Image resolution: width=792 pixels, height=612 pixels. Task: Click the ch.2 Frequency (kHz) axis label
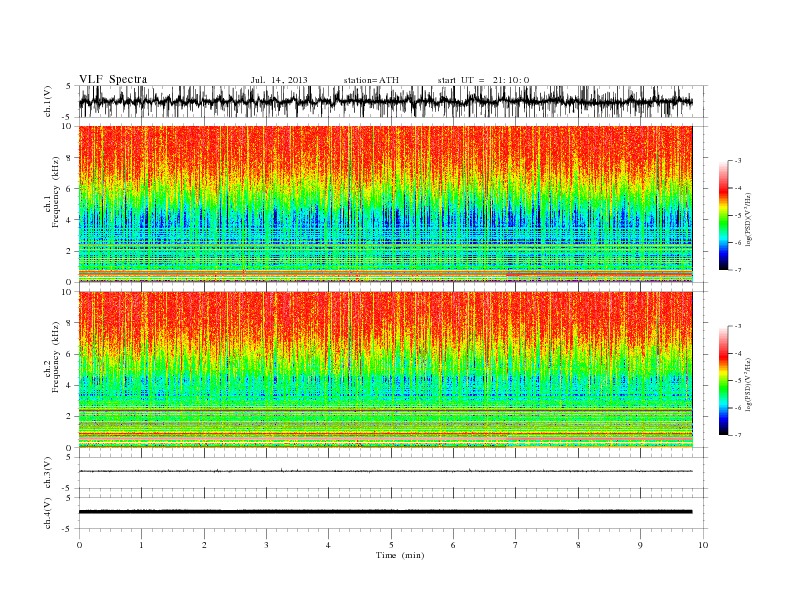(52, 358)
